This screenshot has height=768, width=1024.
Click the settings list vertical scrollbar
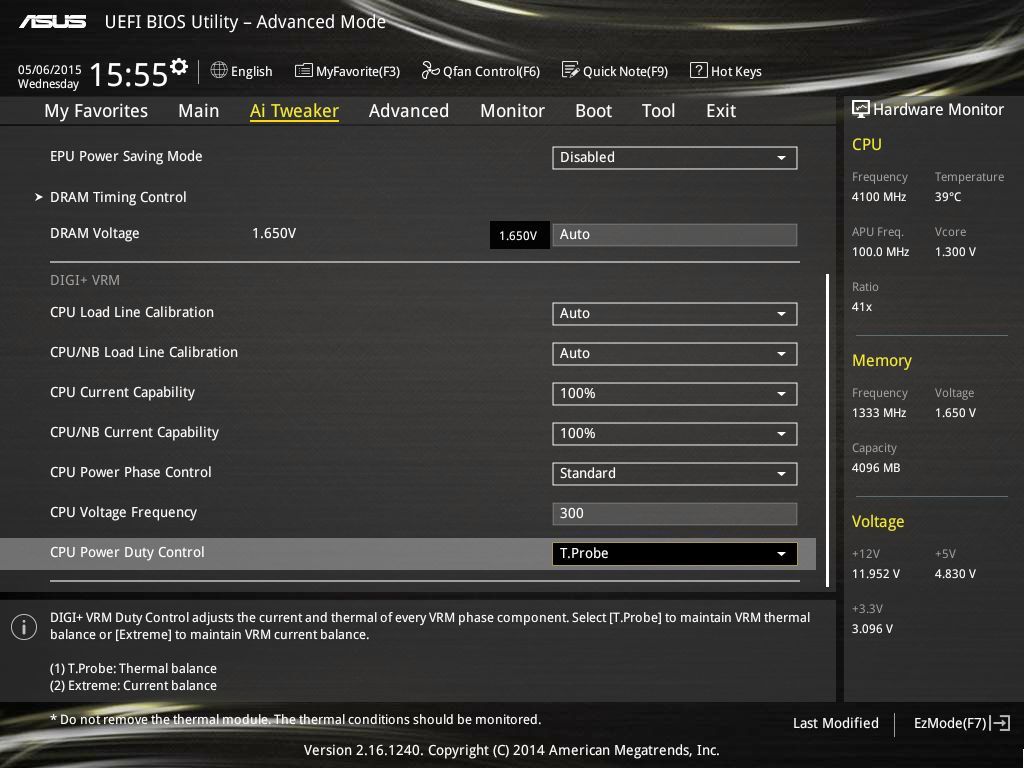tap(827, 430)
